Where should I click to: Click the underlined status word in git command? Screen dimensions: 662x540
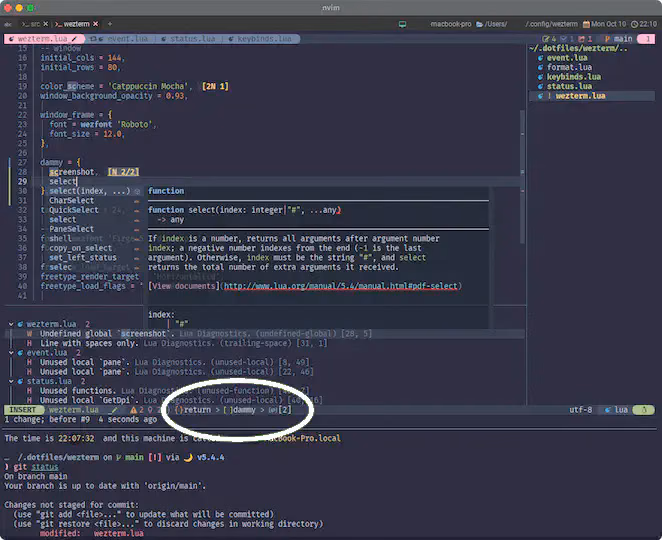coord(45,467)
